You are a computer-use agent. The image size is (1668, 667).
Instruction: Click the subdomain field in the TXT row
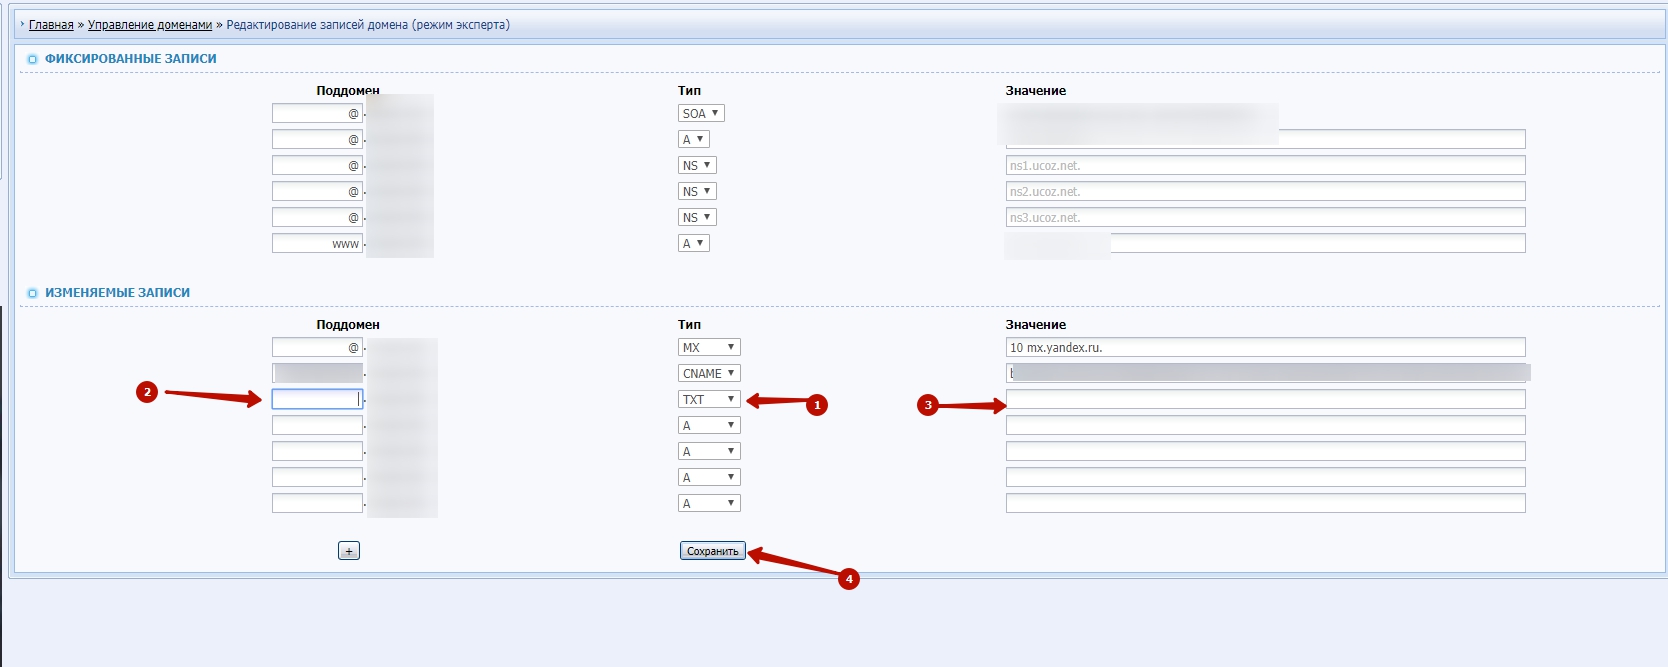[x=316, y=399]
